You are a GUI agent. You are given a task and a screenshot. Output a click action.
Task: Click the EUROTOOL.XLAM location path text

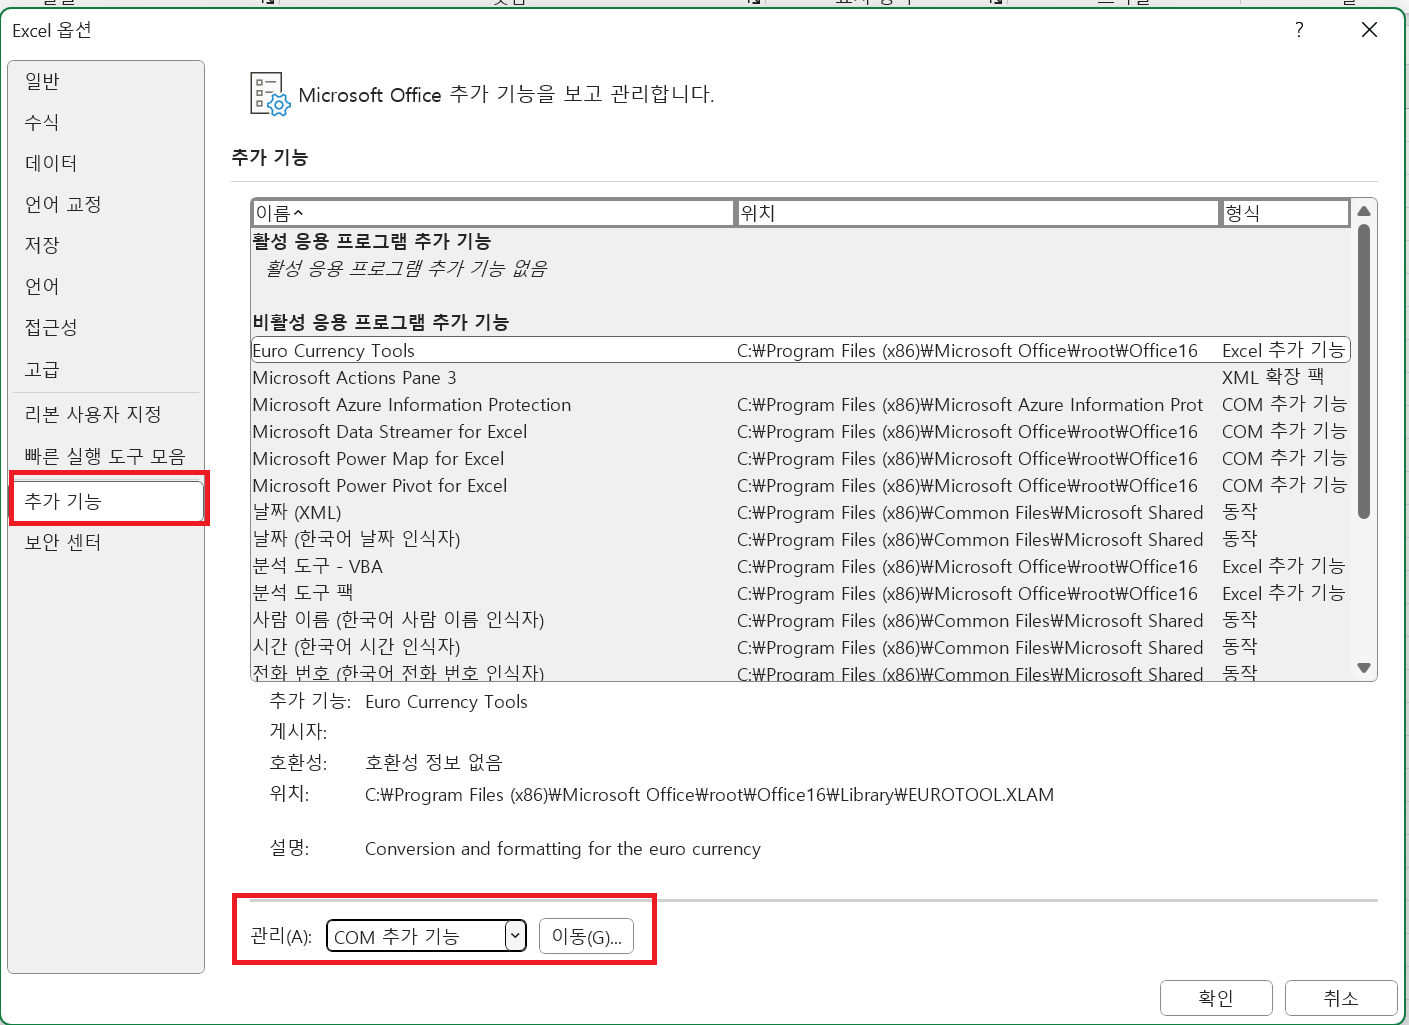click(710, 795)
